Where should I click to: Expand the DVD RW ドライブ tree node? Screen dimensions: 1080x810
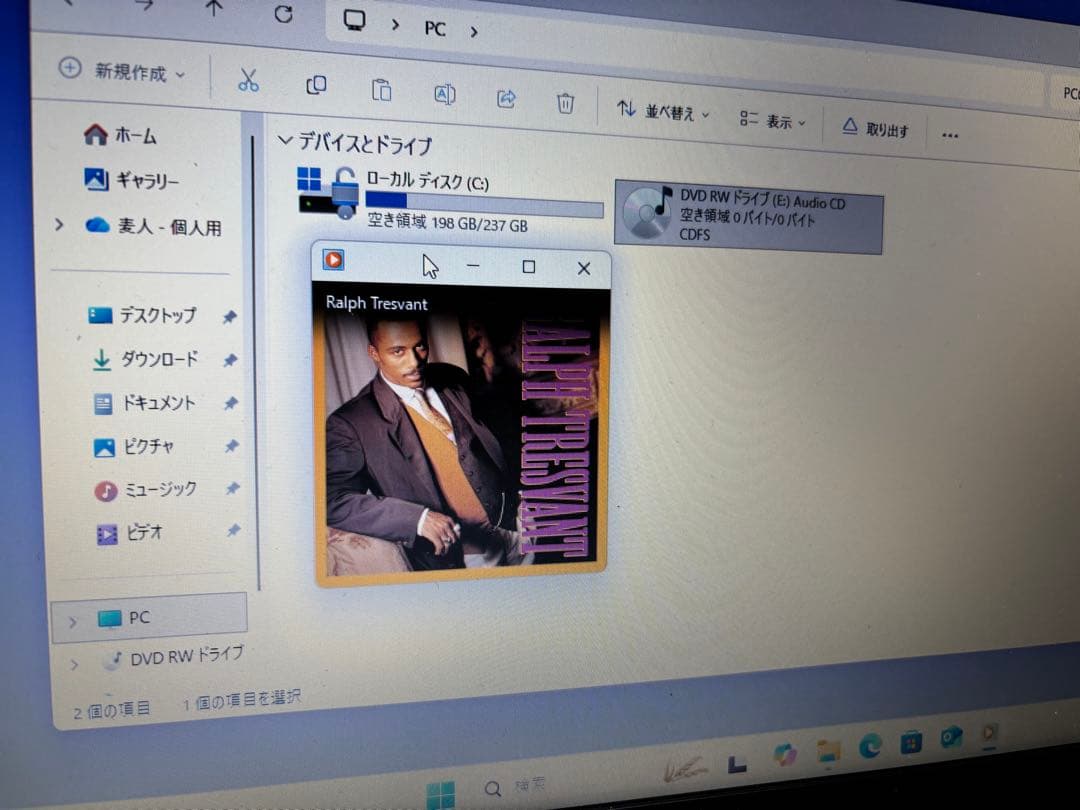pos(74,665)
